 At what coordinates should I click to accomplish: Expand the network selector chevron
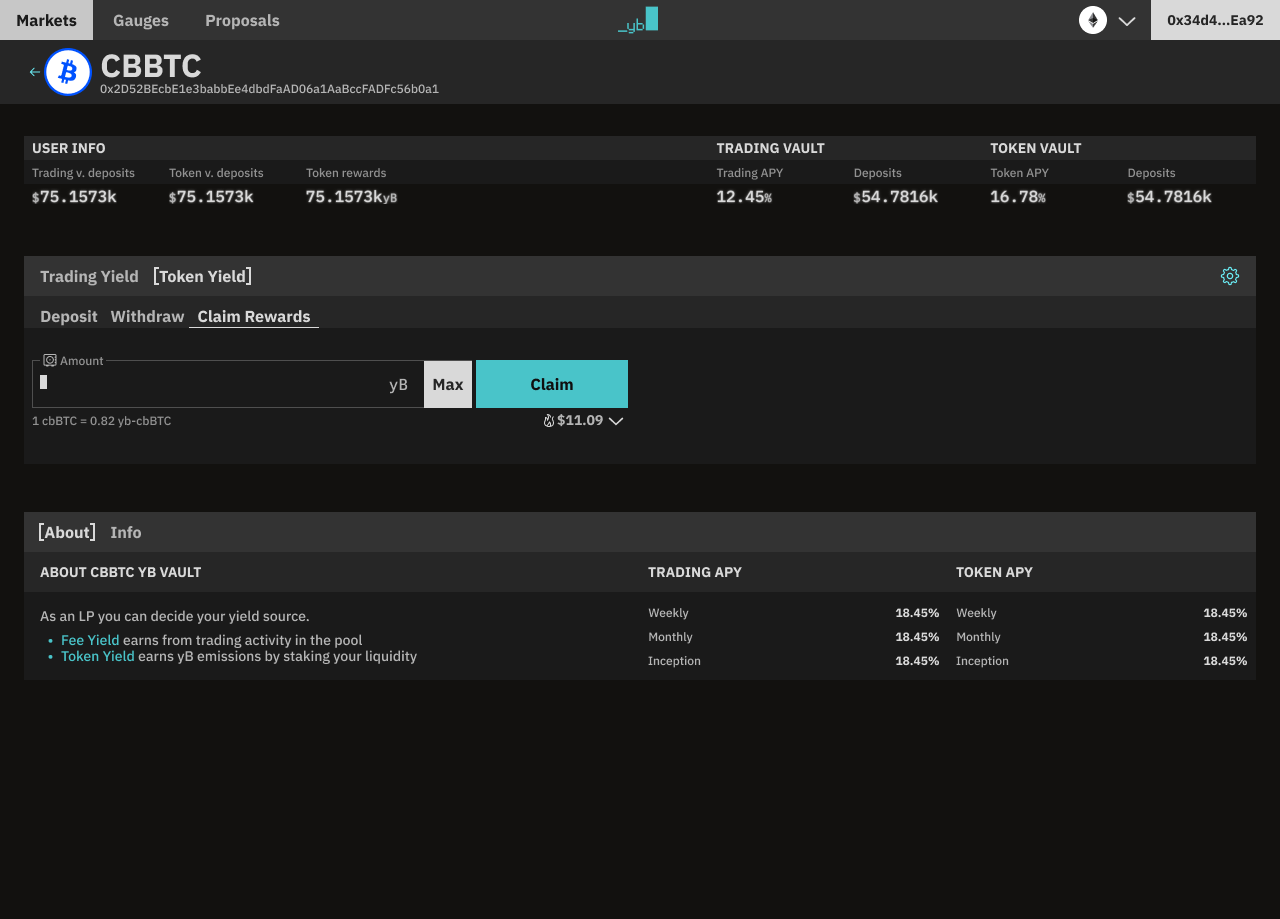[1127, 21]
